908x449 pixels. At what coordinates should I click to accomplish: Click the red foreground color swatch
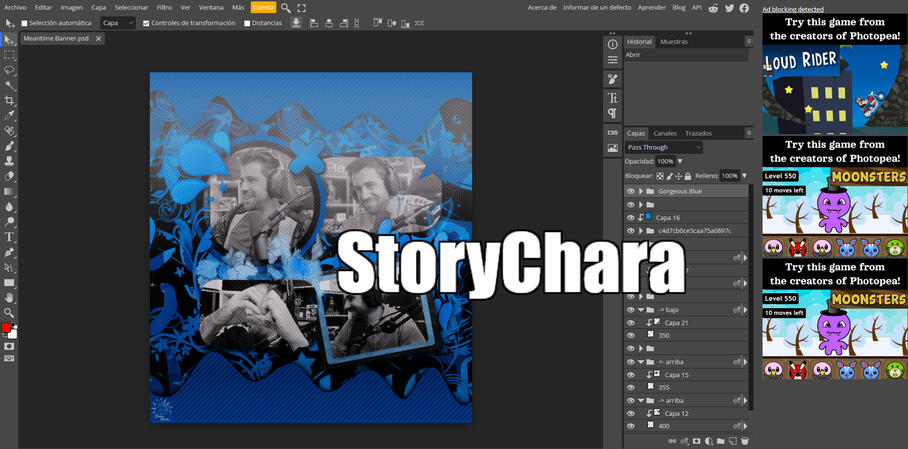(6, 328)
